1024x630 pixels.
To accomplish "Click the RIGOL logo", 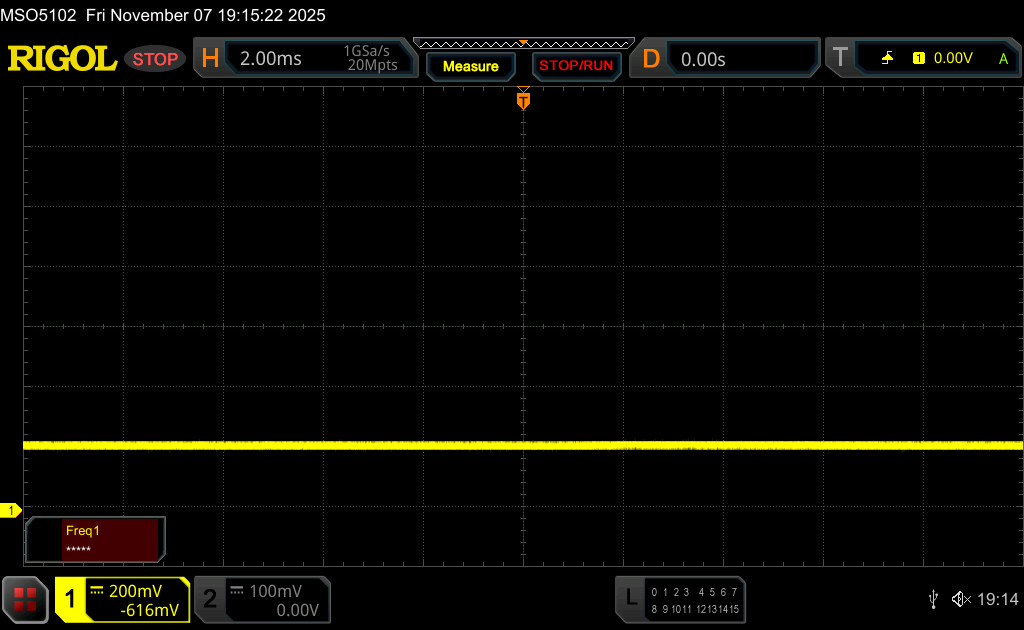I will point(62,59).
